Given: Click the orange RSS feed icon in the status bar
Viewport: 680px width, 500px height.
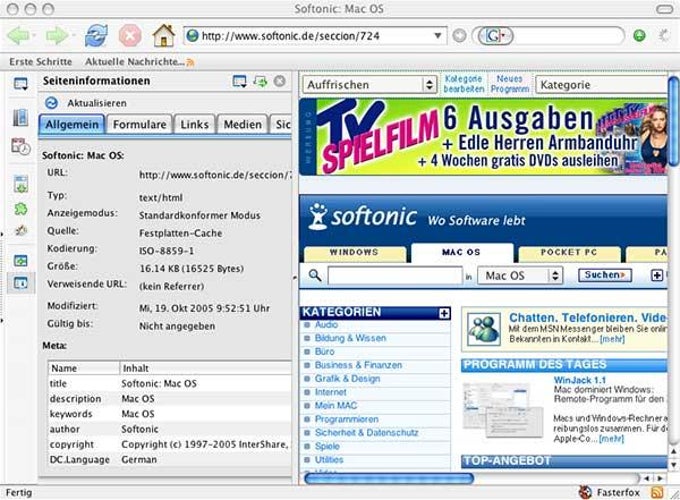Looking at the screenshot, I should click(x=657, y=492).
